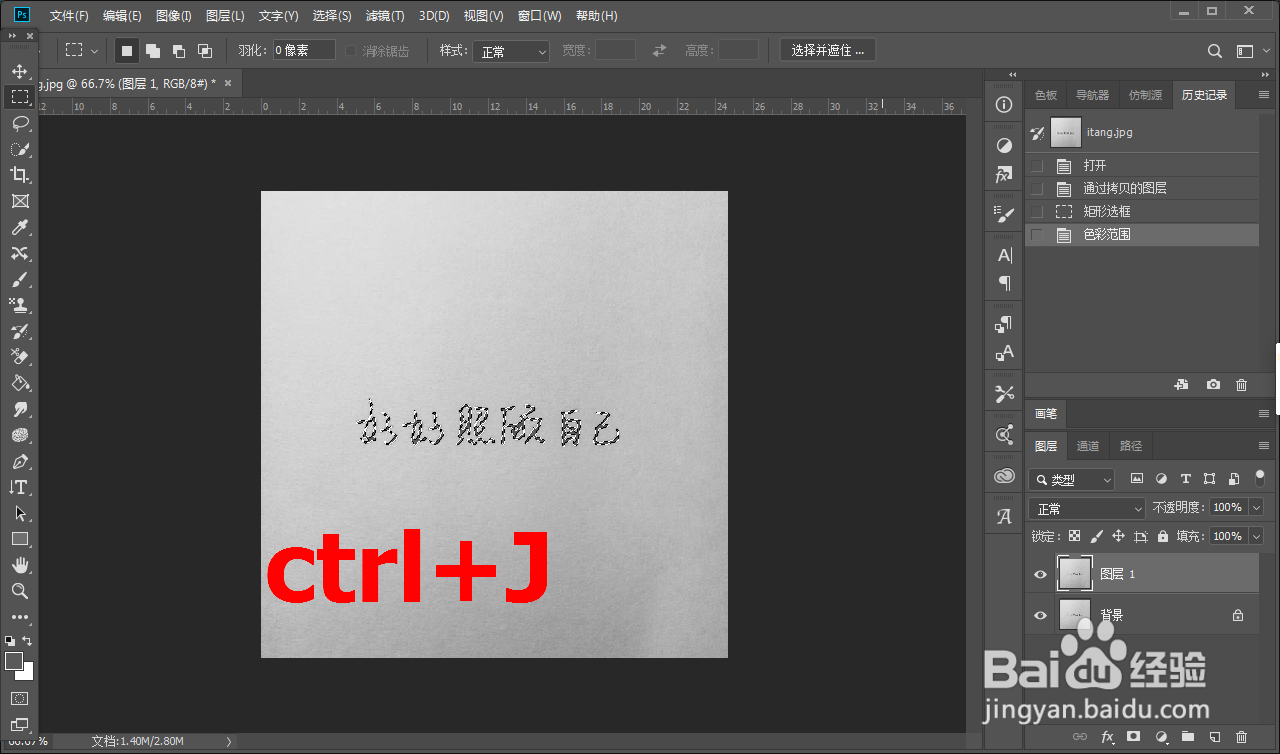Select the Healing Brush tool

click(x=19, y=253)
